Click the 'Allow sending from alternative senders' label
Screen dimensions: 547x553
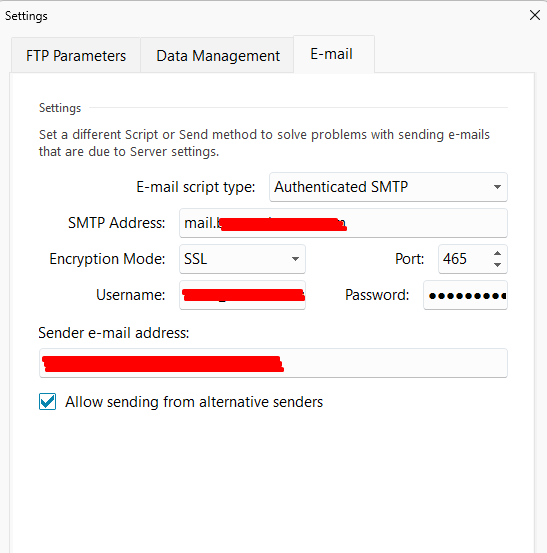click(194, 402)
